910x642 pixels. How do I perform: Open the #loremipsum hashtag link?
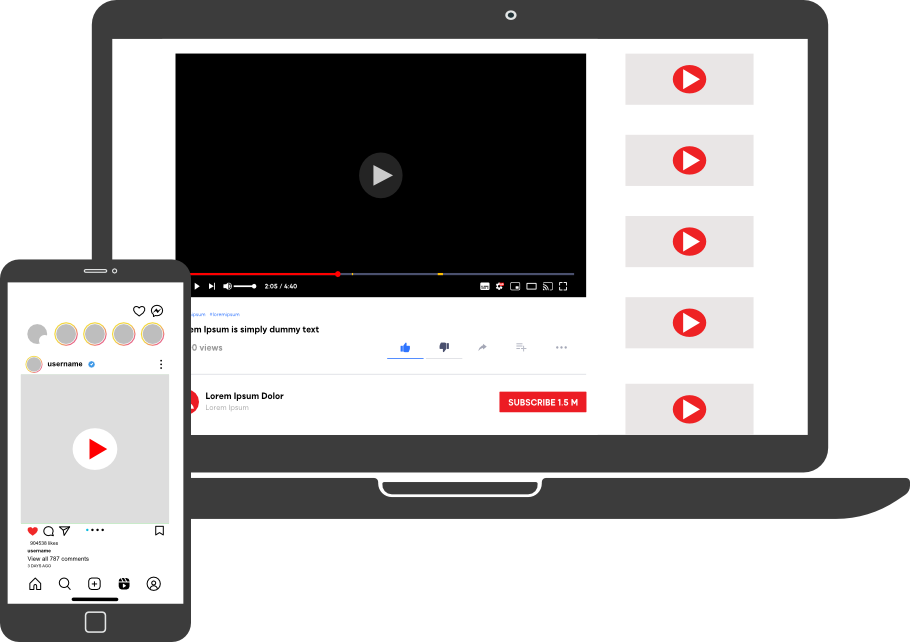pos(225,315)
